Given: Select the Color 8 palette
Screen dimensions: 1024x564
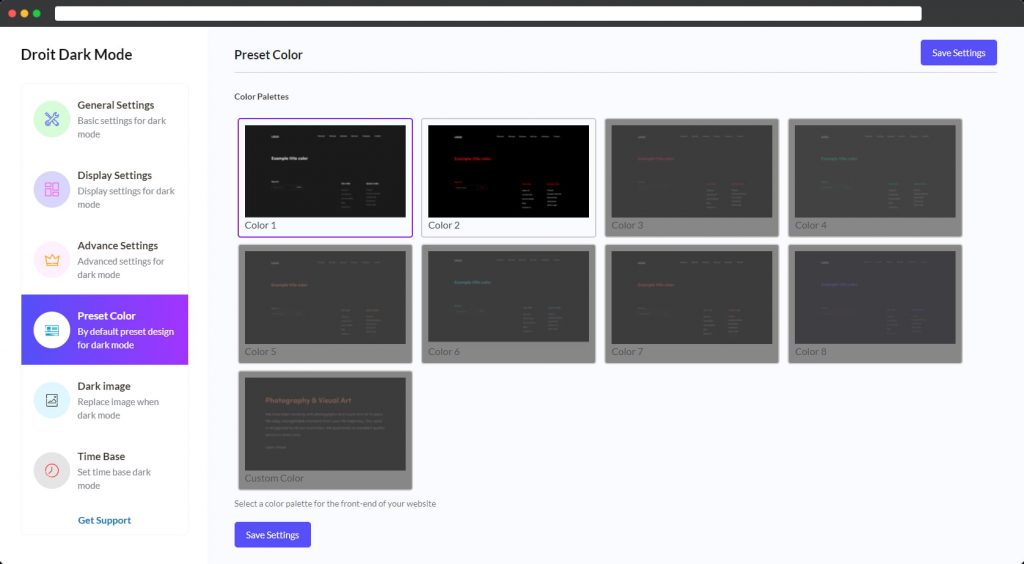Looking at the screenshot, I should click(x=875, y=304).
